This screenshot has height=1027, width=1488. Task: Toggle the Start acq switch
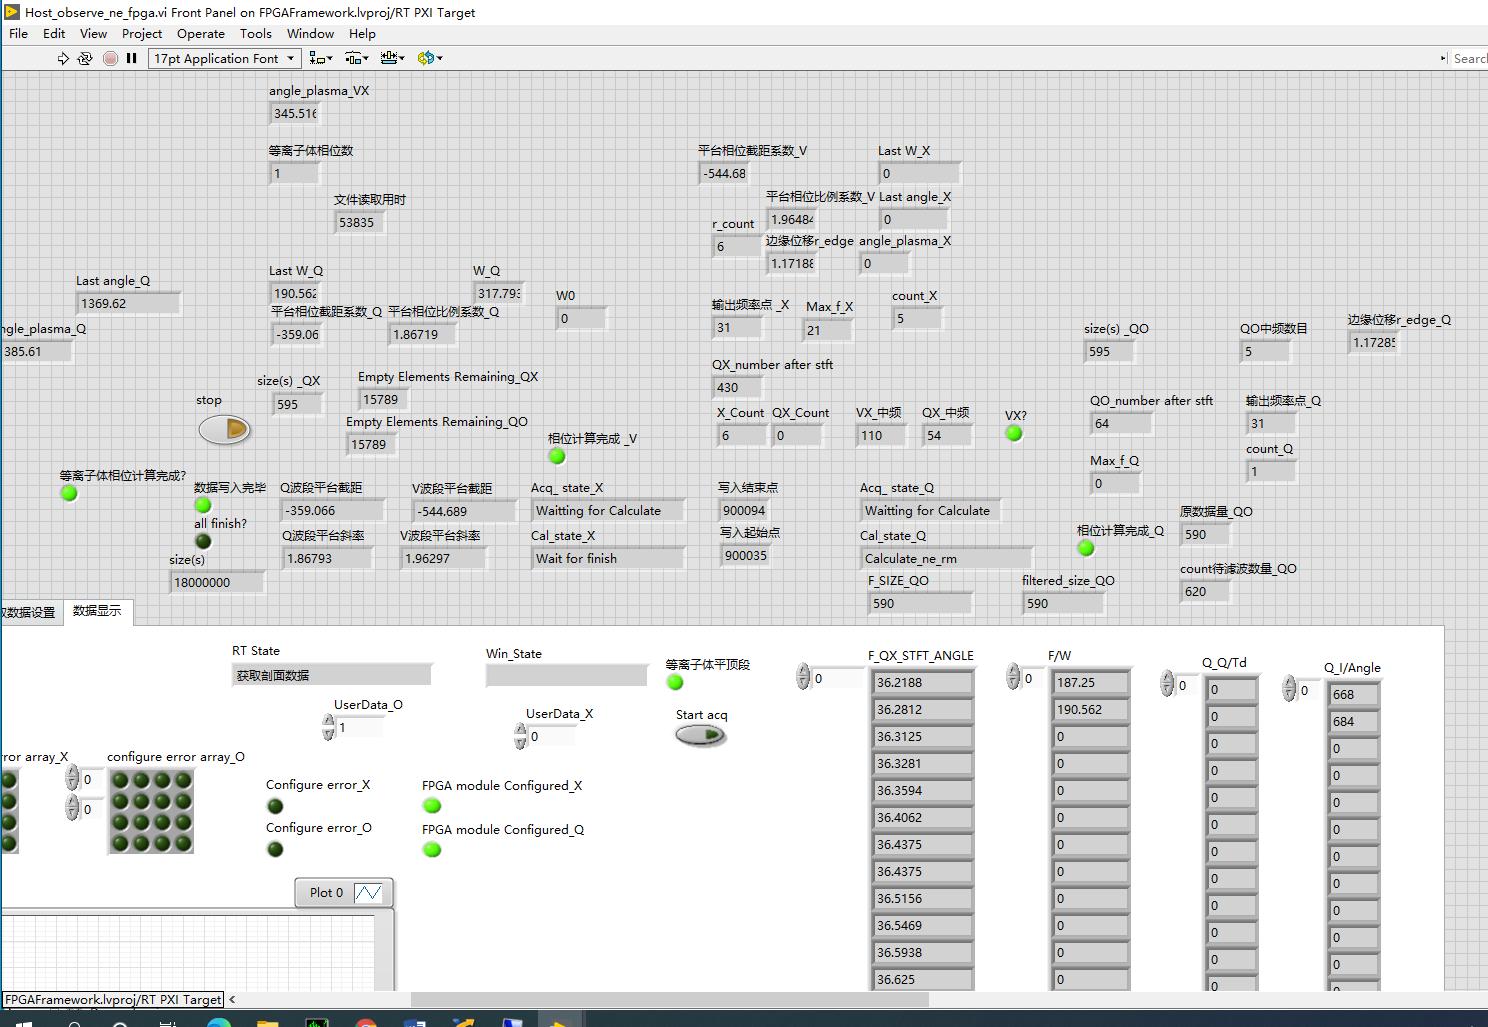700,736
